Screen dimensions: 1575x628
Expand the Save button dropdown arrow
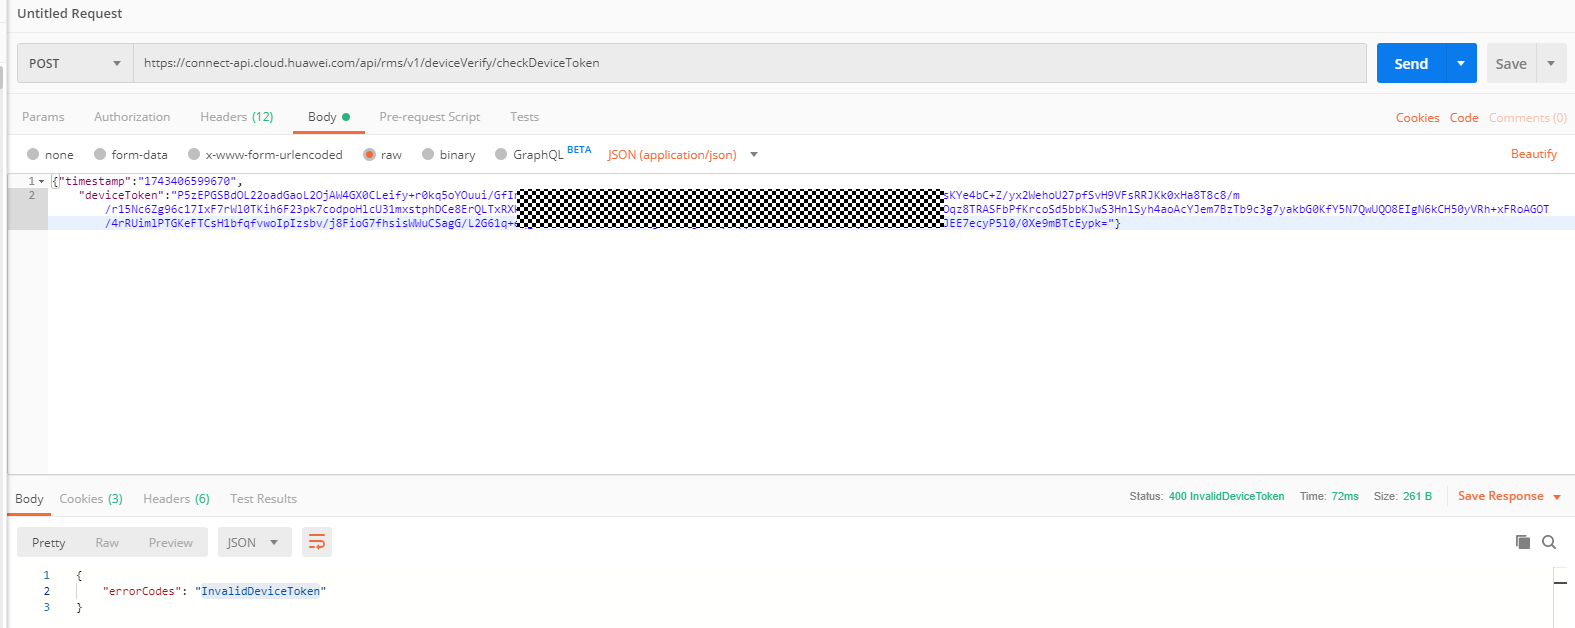tap(1551, 63)
